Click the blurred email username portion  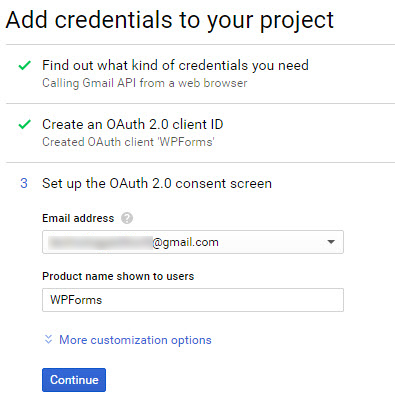tap(100, 242)
